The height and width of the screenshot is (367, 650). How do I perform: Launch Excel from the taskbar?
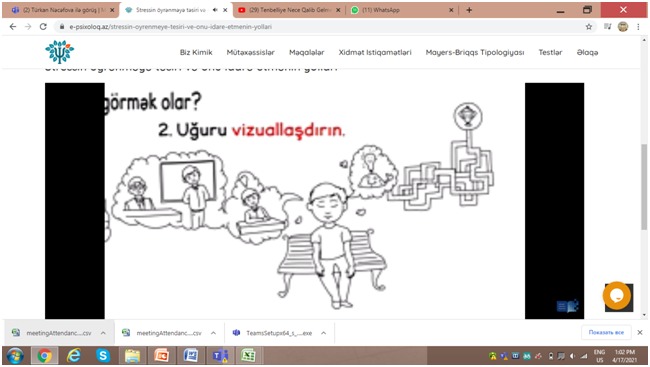pyautogui.click(x=248, y=356)
